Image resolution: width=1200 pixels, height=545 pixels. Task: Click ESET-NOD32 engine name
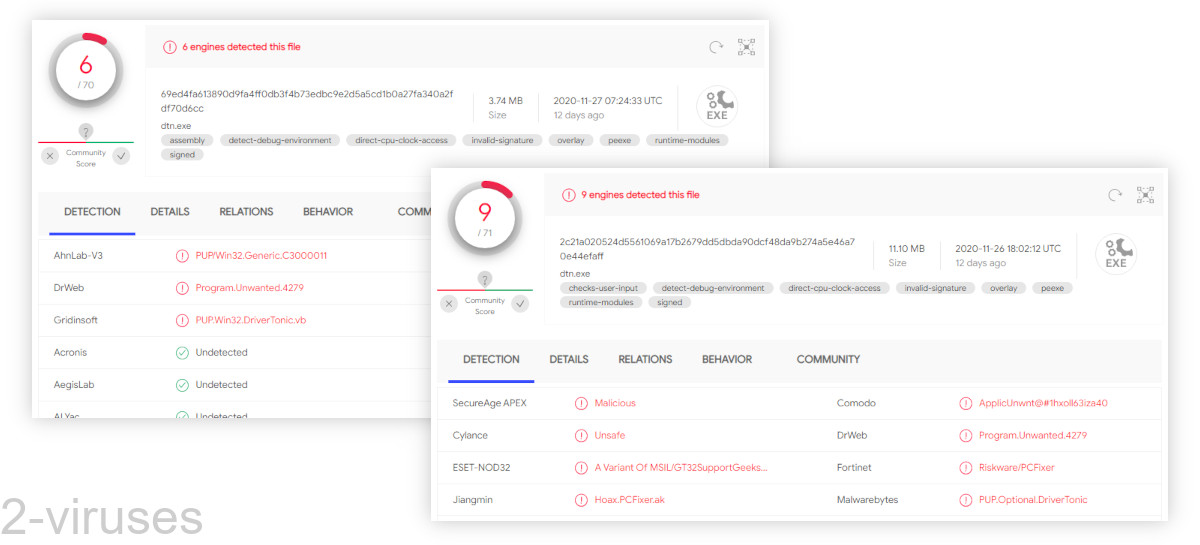click(x=482, y=468)
